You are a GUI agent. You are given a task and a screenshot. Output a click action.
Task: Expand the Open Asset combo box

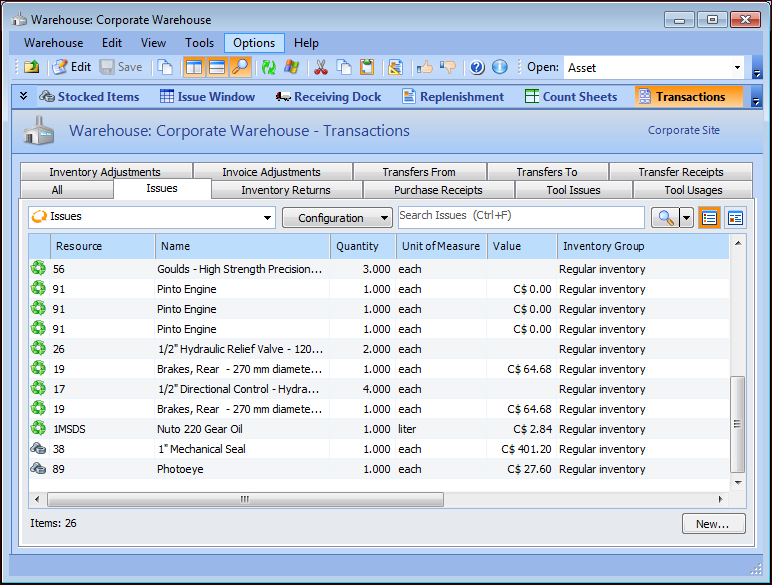coord(738,68)
